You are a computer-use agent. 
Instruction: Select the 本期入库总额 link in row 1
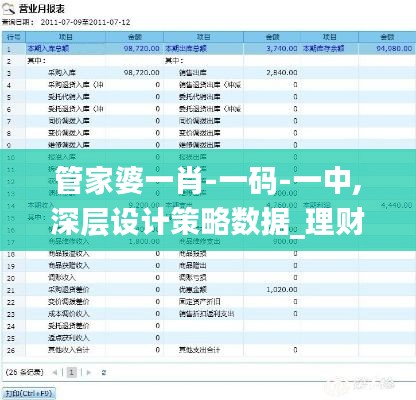coord(48,49)
